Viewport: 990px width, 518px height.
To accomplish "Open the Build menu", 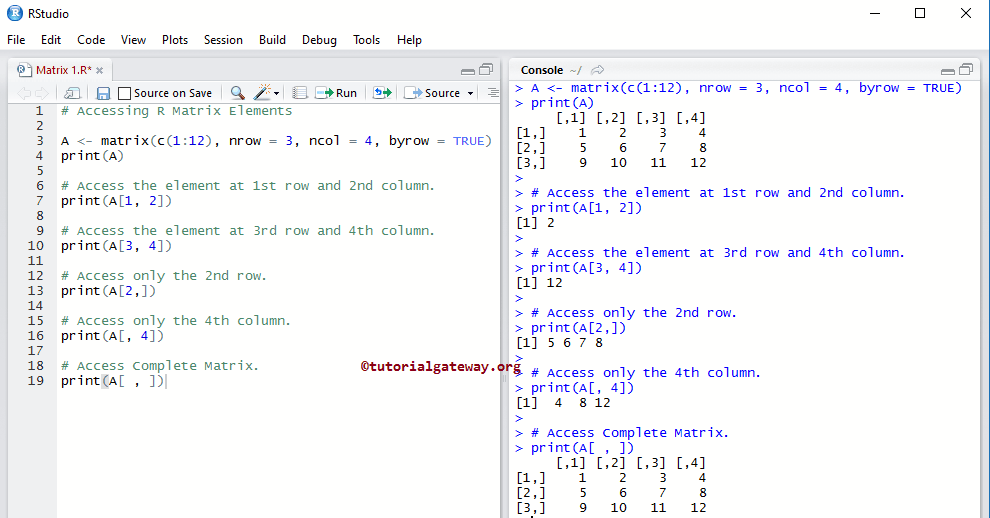I will [272, 40].
